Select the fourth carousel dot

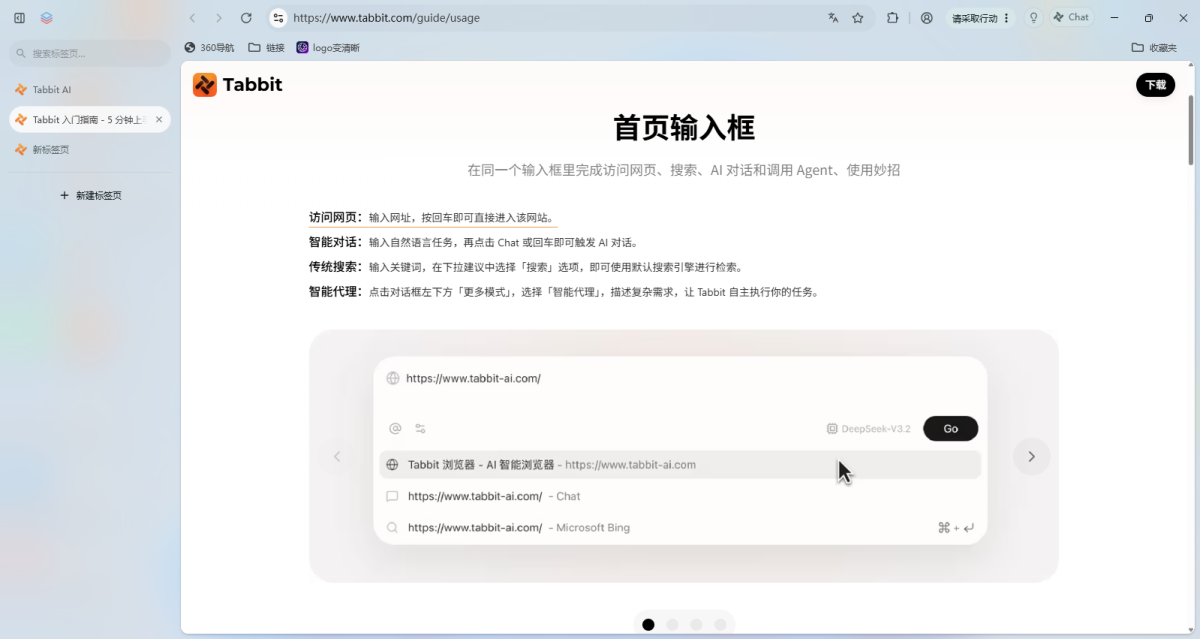pyautogui.click(x=720, y=625)
